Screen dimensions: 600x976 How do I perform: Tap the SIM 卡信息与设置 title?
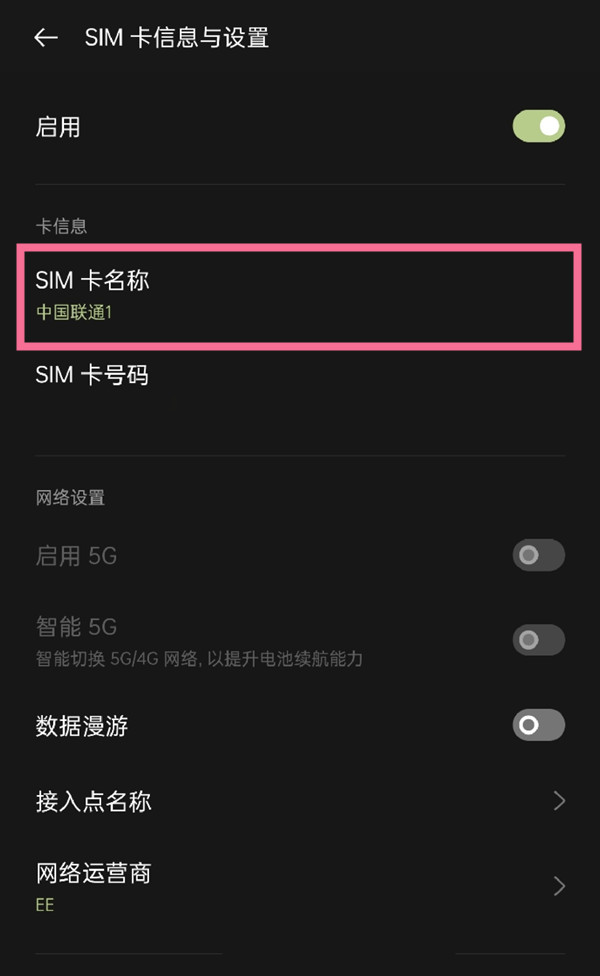tap(175, 37)
